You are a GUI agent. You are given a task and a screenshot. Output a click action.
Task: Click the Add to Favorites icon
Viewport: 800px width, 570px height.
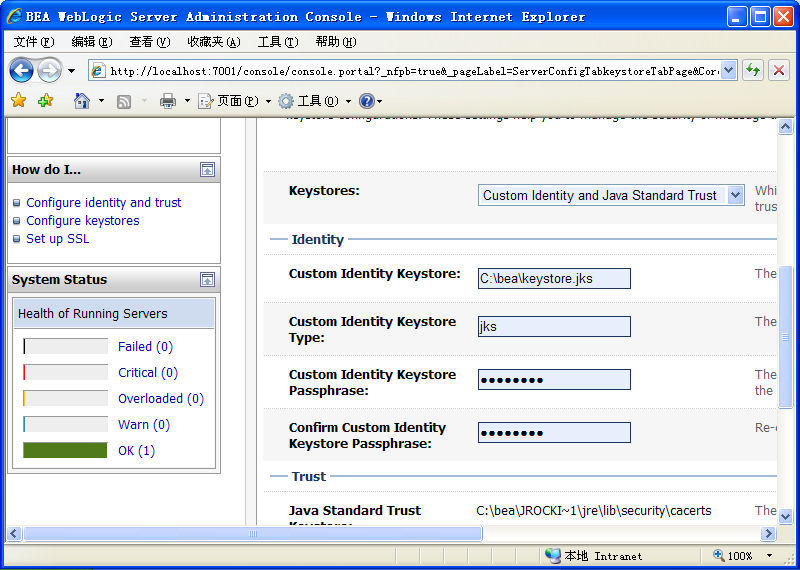(x=45, y=101)
